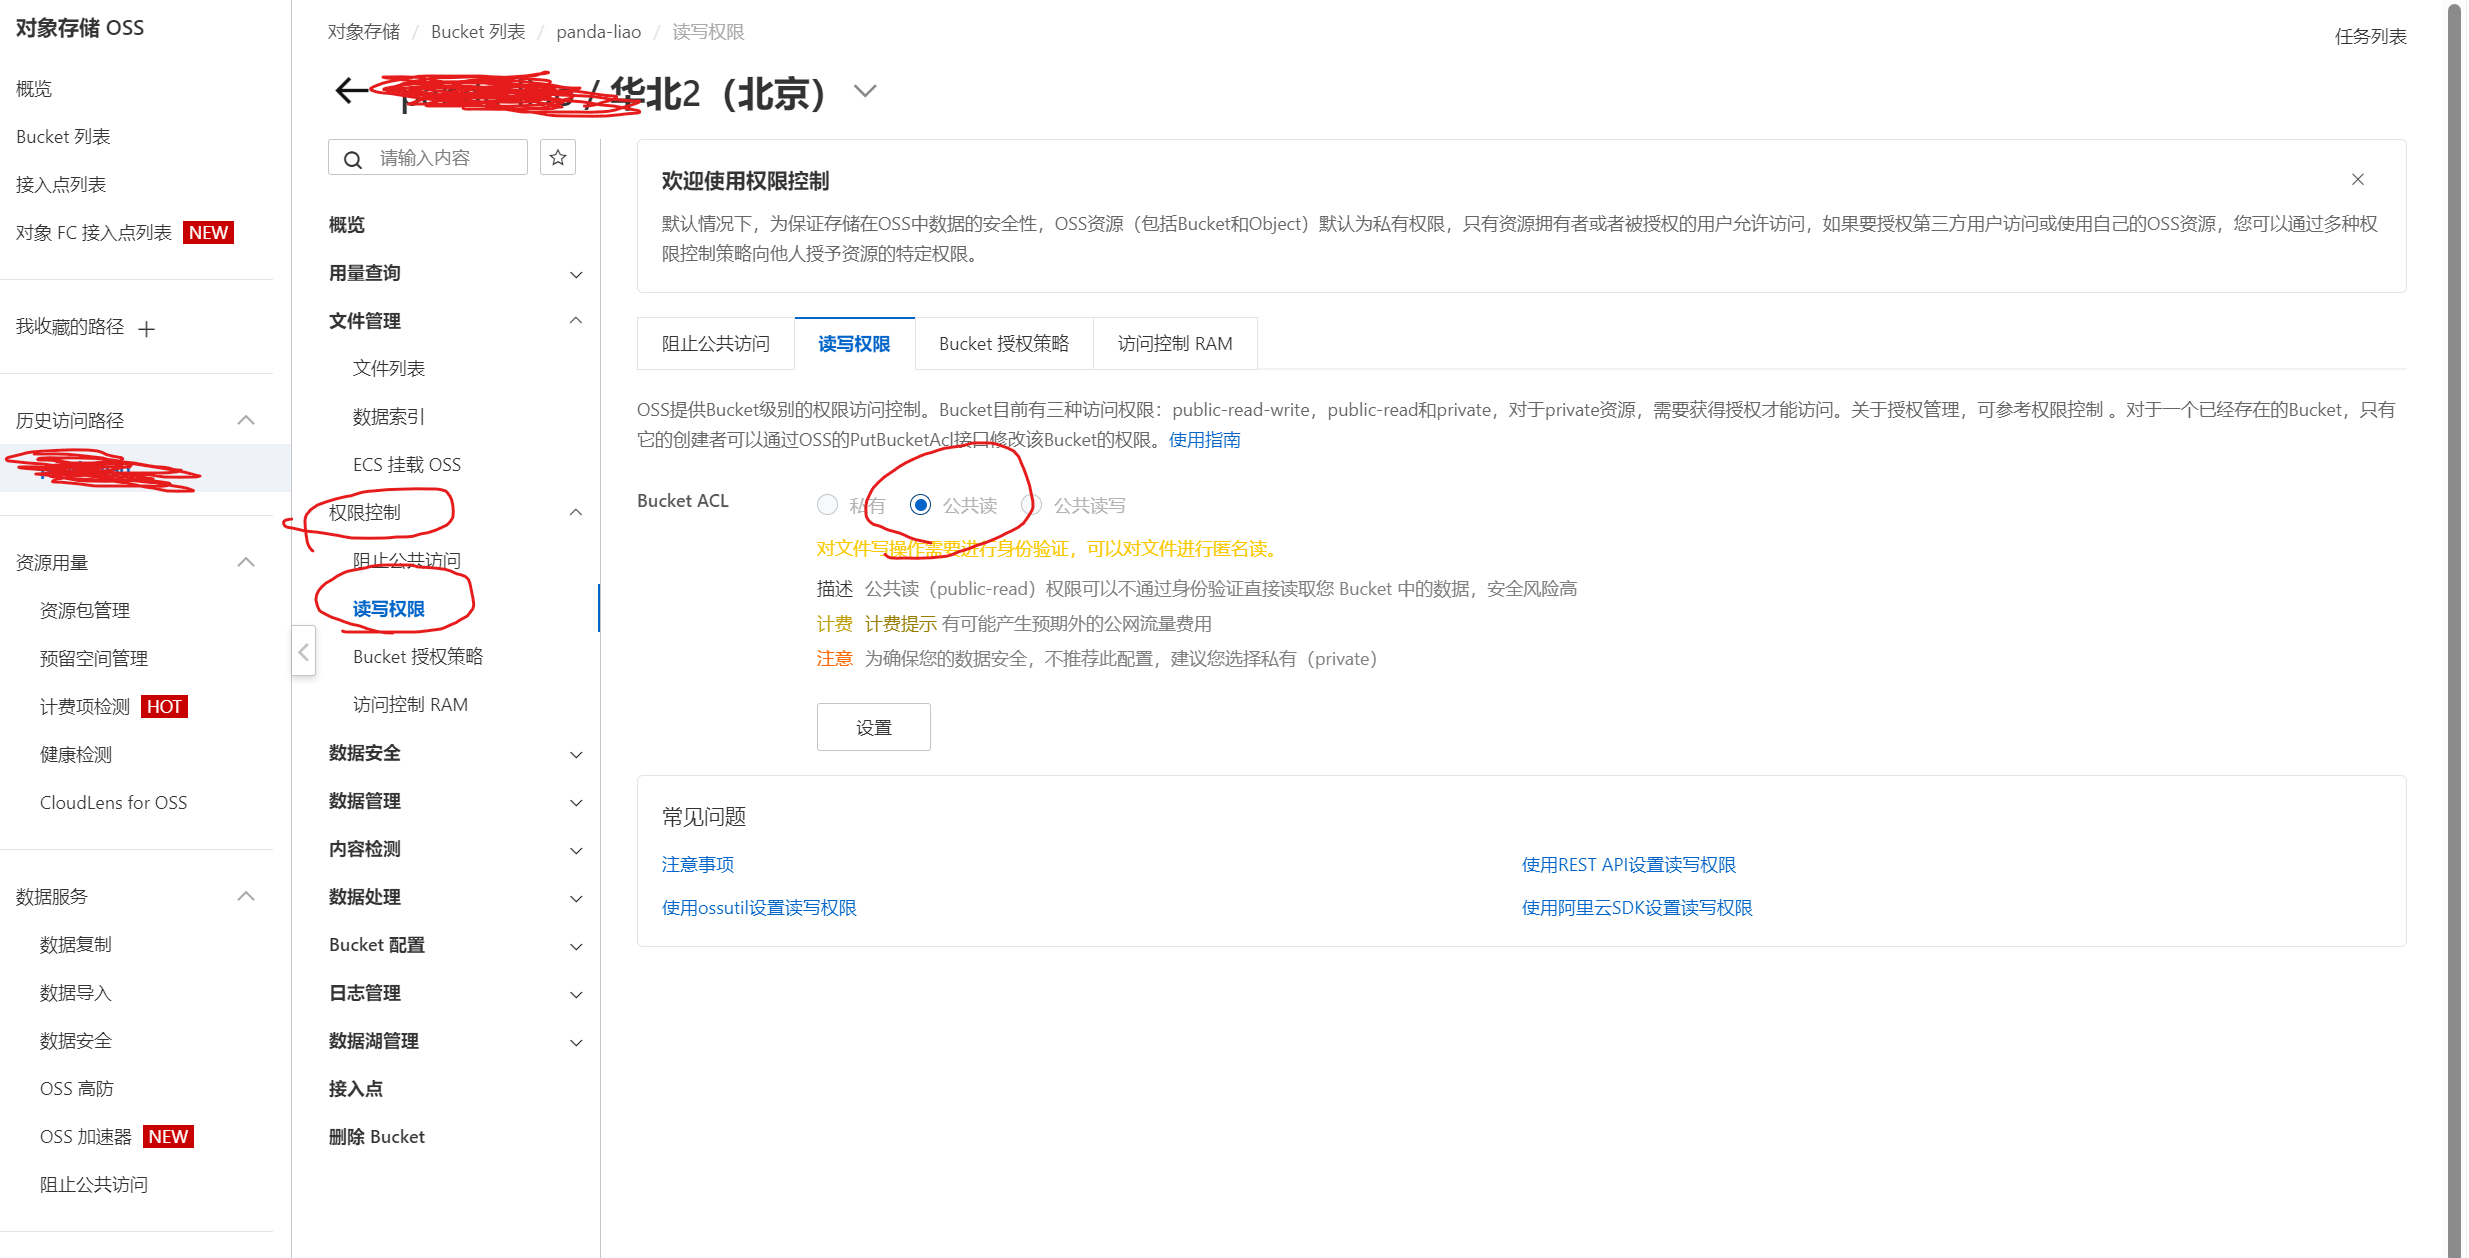Click the plus icon next to 我收藏的路径

(x=146, y=327)
